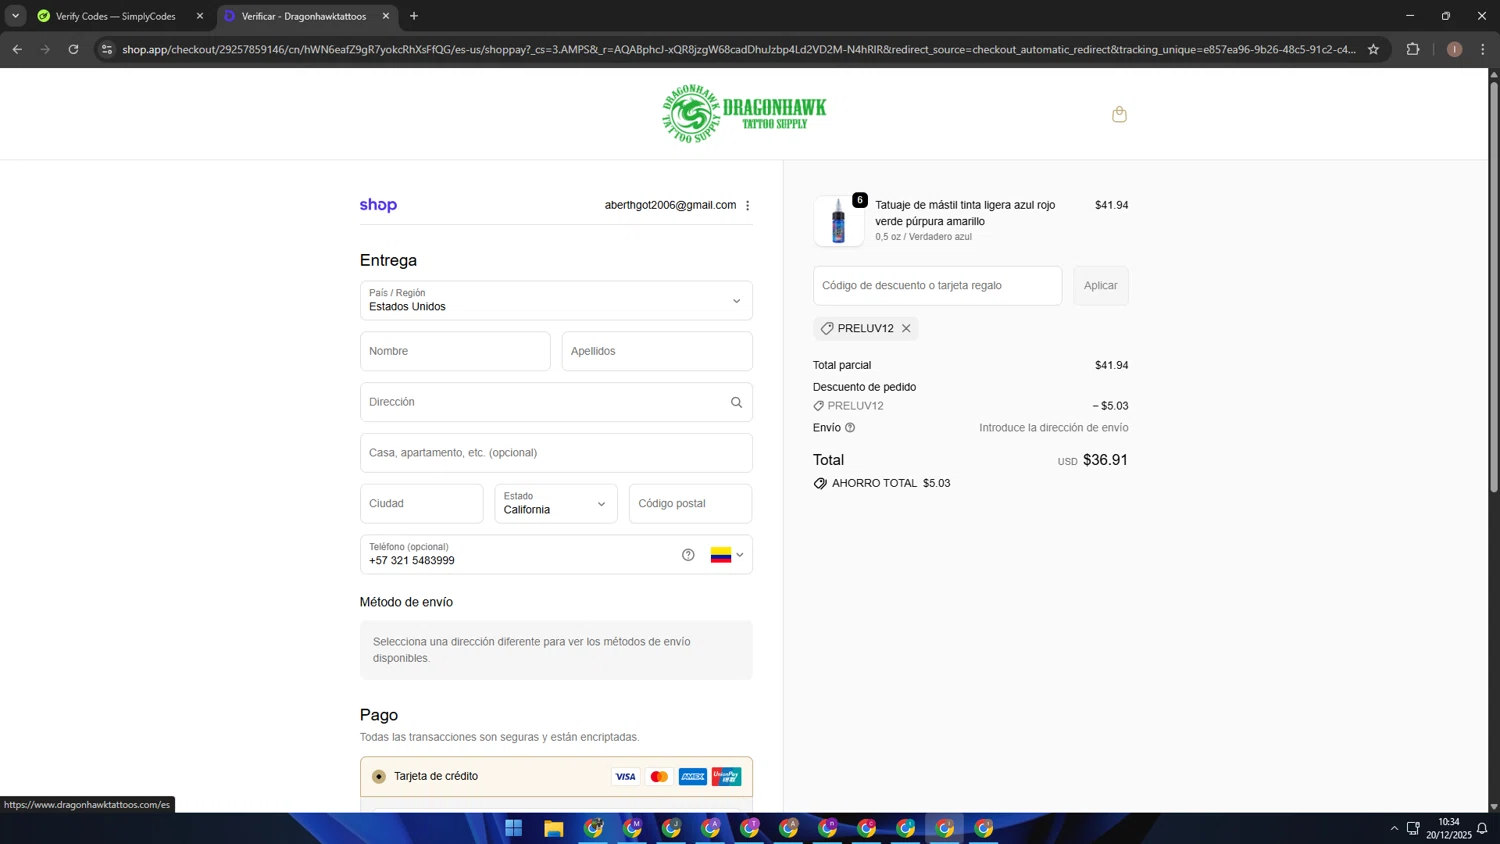The image size is (1500, 844).
Task: Click the email aberthgot2006@gmail.com
Action: click(670, 205)
